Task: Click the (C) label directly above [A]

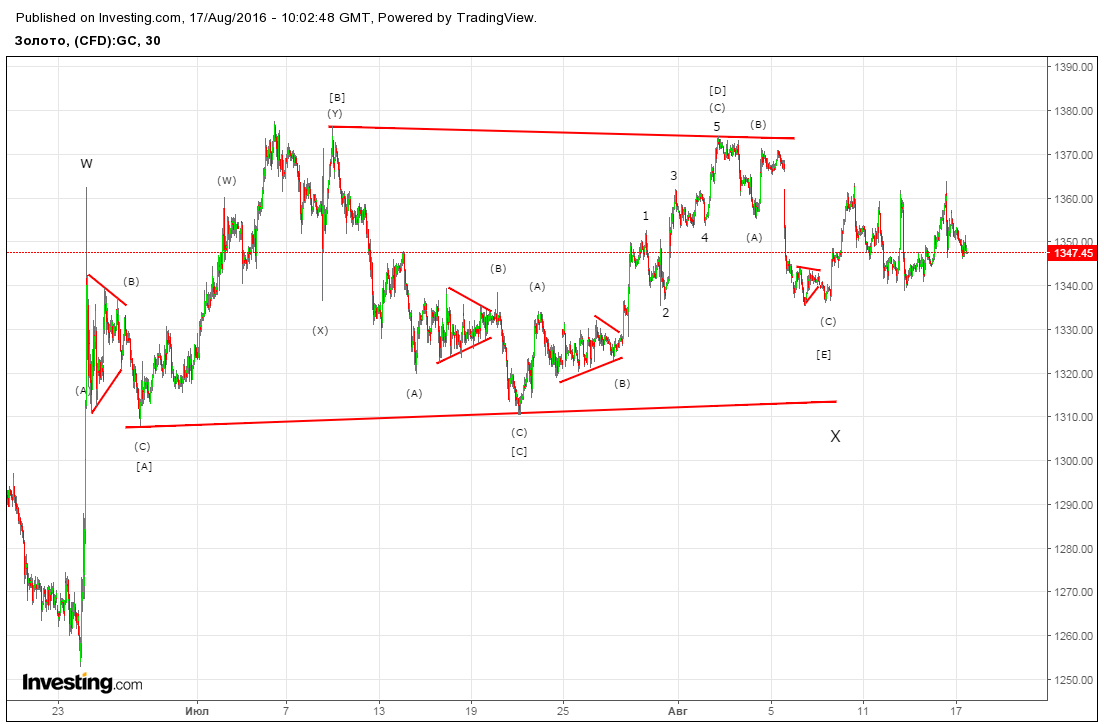Action: pyautogui.click(x=142, y=447)
